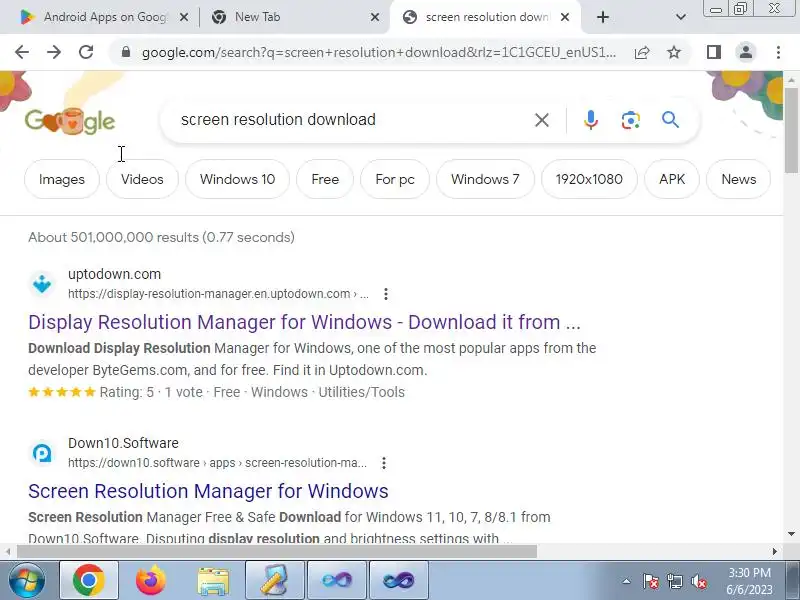Open a new browser tab

coord(603,17)
